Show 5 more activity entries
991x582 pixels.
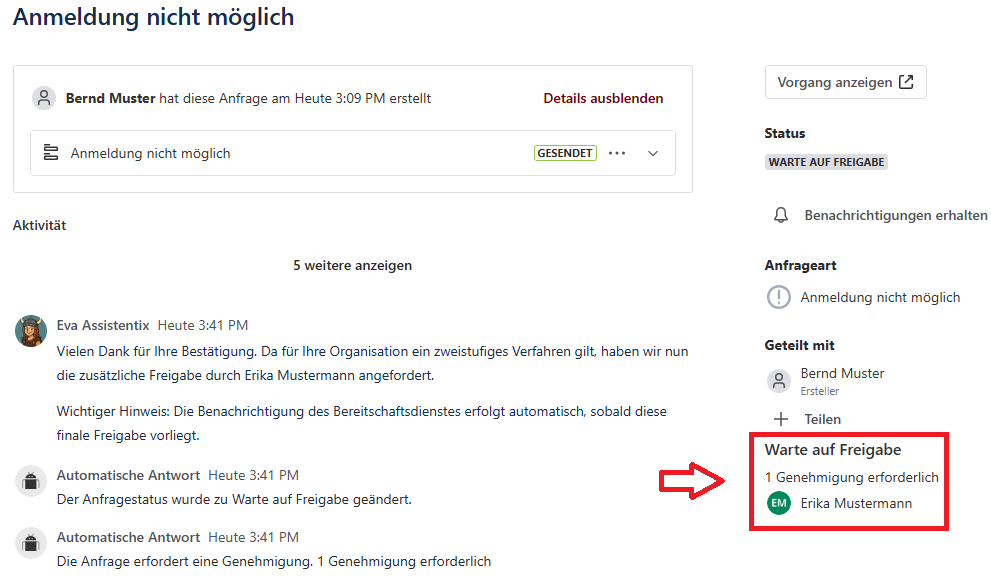[x=352, y=265]
